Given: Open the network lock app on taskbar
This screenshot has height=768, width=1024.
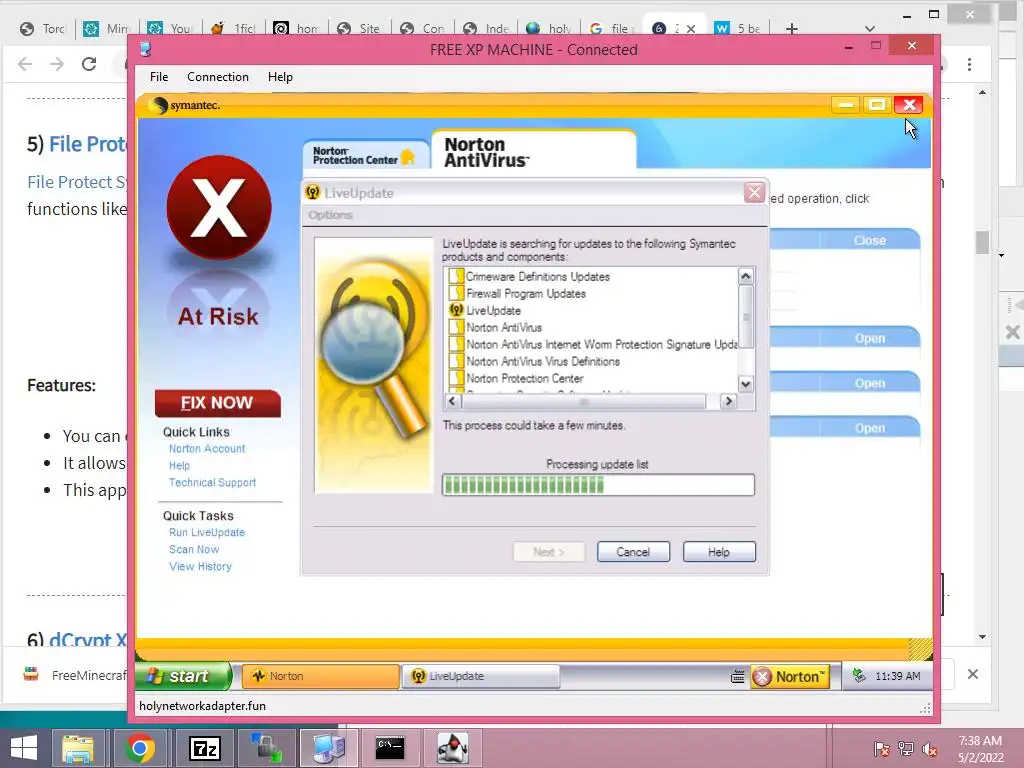Looking at the screenshot, I should pos(266,748).
